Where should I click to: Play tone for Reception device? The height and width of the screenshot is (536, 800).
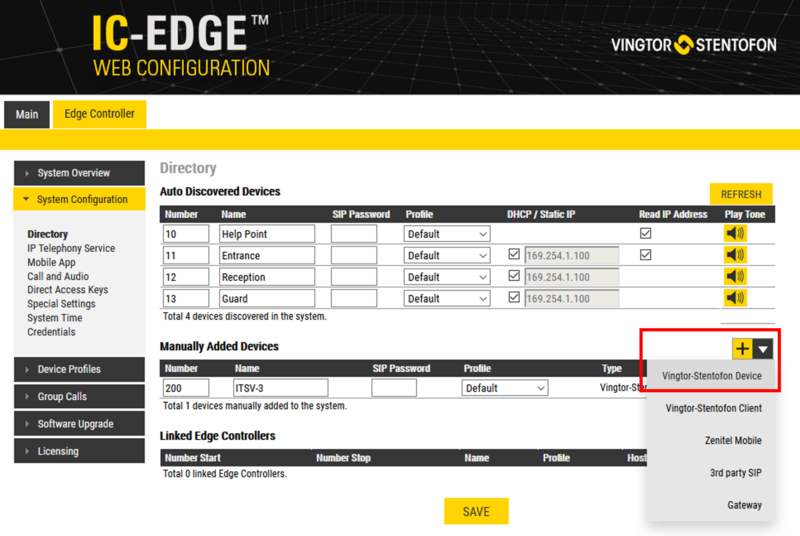pyautogui.click(x=735, y=276)
